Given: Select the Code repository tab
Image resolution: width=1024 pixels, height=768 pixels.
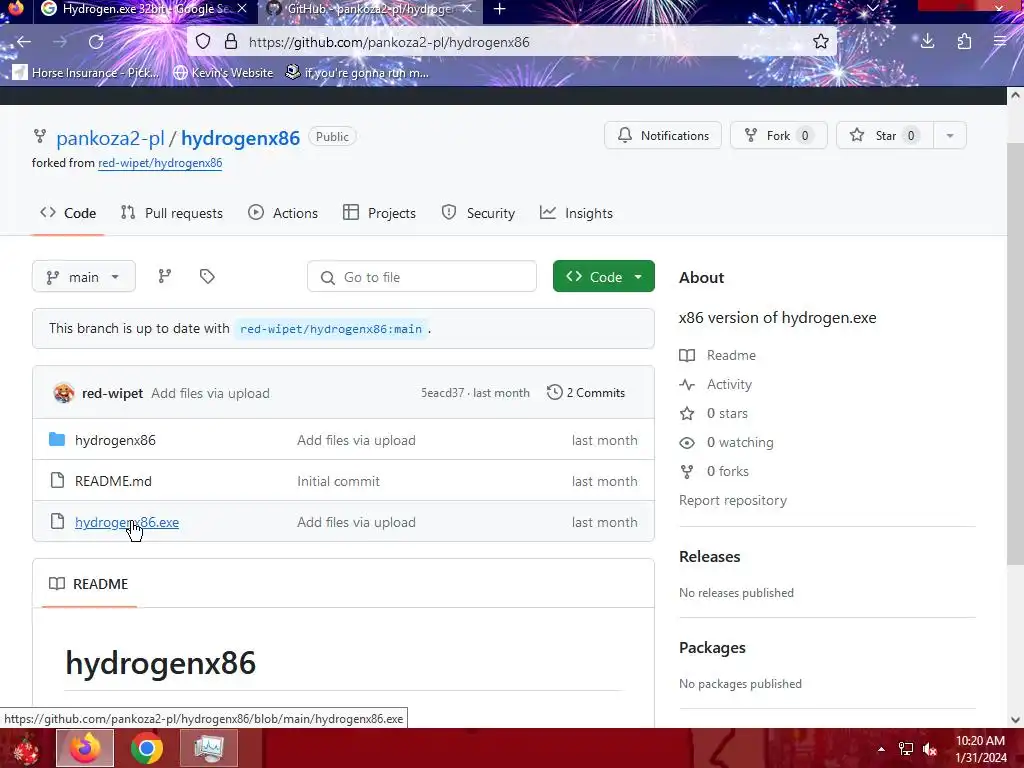Looking at the screenshot, I should coord(68,213).
